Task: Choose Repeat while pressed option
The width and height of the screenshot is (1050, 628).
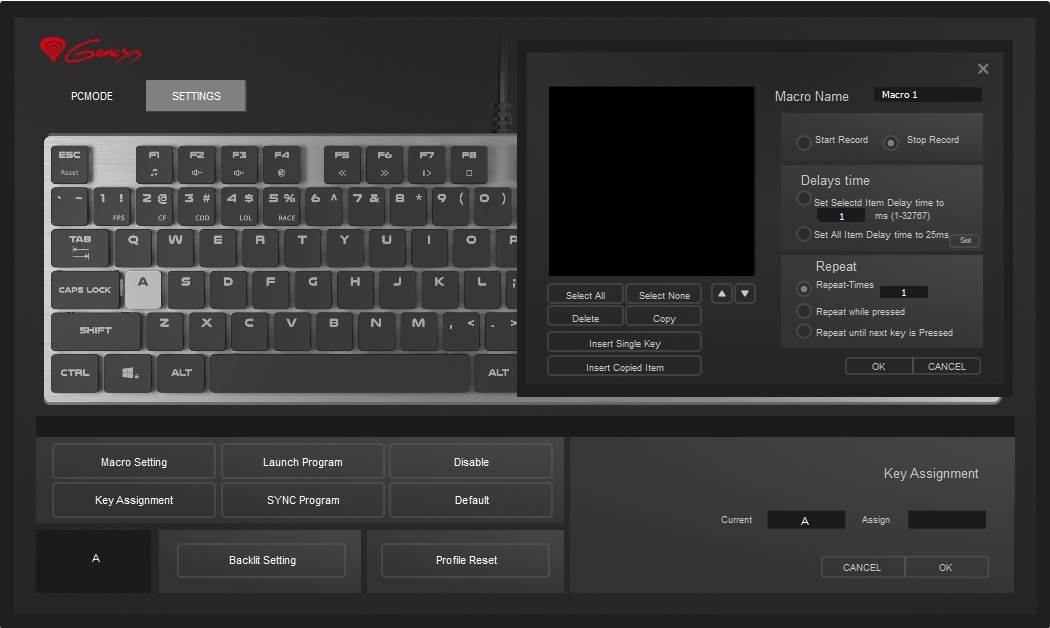Action: click(x=804, y=311)
